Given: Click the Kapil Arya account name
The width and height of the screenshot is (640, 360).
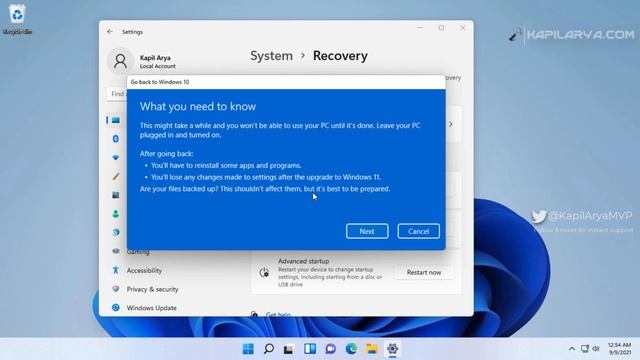Looking at the screenshot, I should (x=155, y=58).
